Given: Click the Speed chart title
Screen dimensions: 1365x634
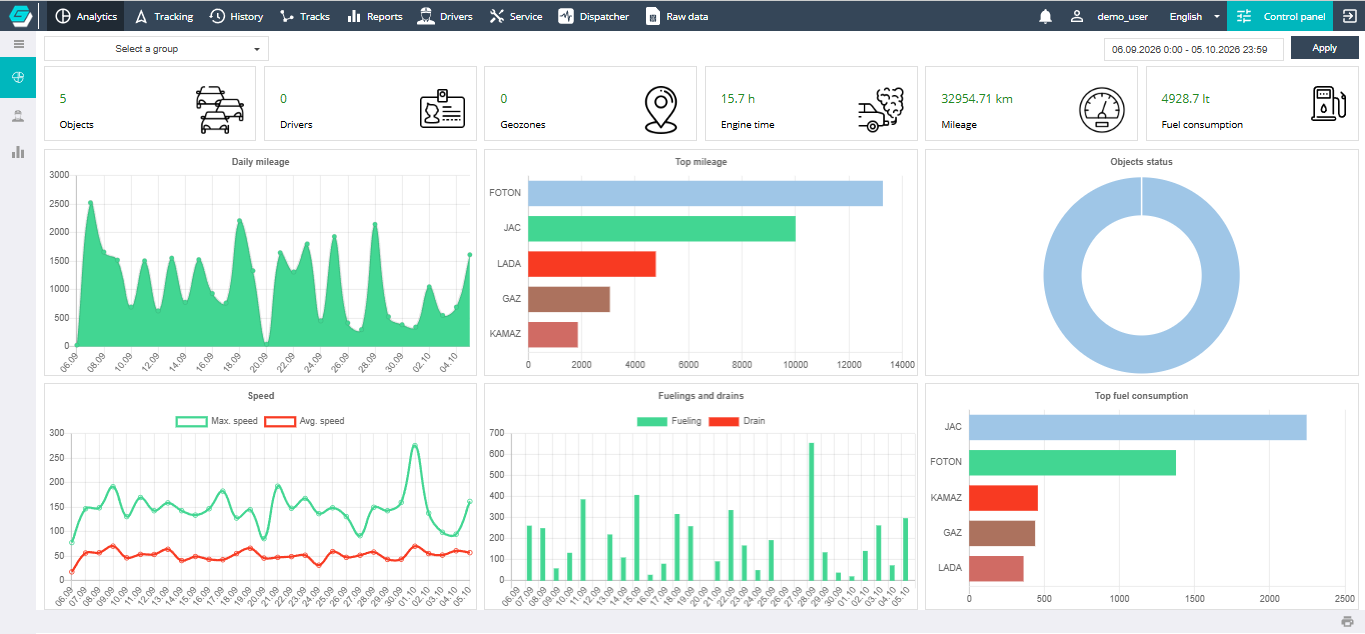Looking at the screenshot, I should coord(261,396).
